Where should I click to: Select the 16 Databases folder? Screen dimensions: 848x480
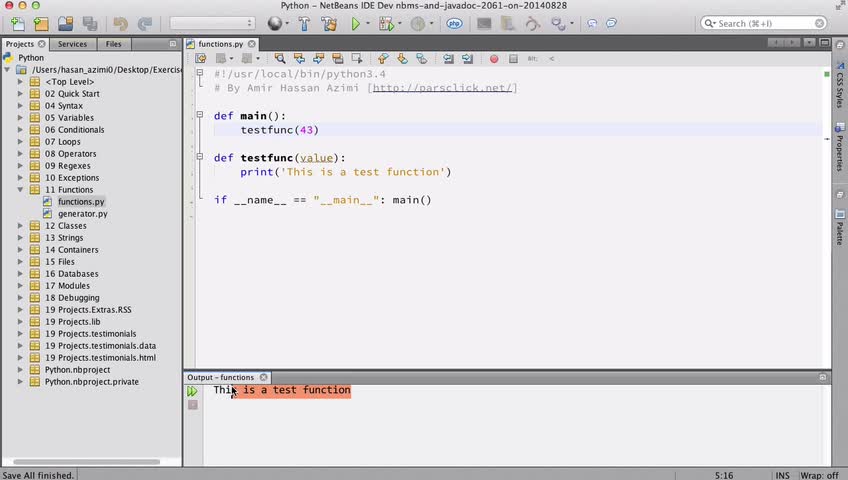[71, 274]
